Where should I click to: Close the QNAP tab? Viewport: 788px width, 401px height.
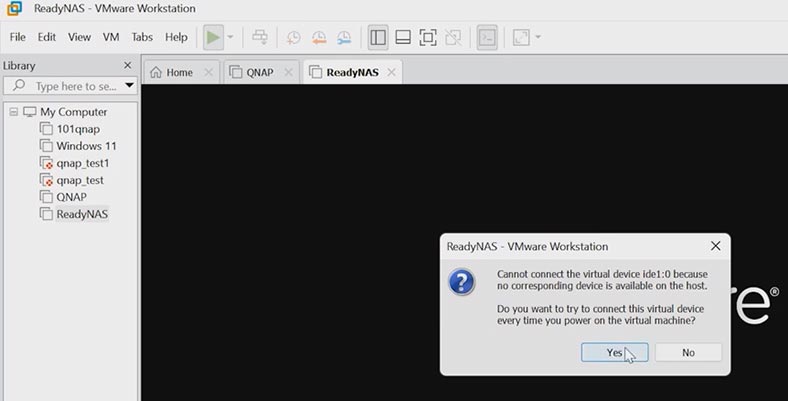(288, 72)
